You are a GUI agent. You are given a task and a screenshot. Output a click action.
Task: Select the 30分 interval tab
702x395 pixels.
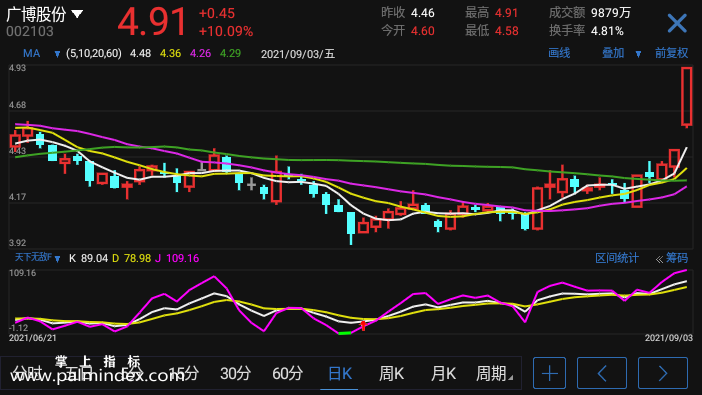pyautogui.click(x=235, y=373)
